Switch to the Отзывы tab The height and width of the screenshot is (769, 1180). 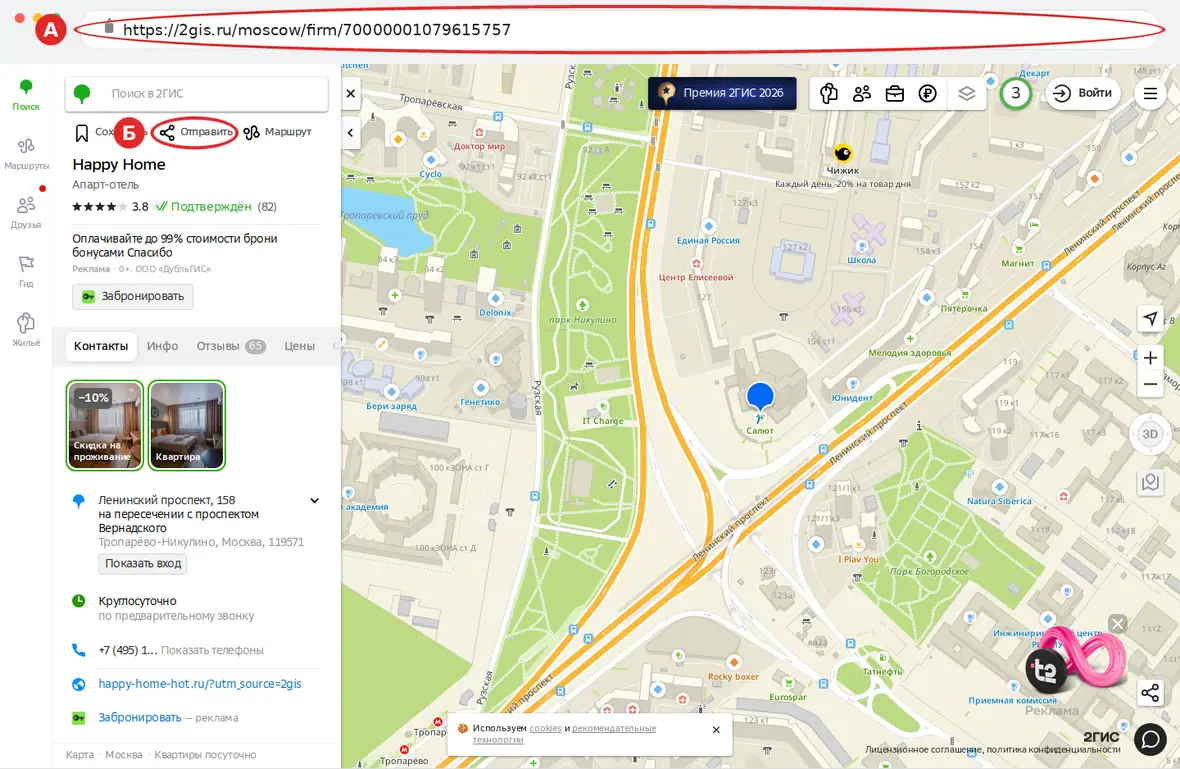coord(230,346)
